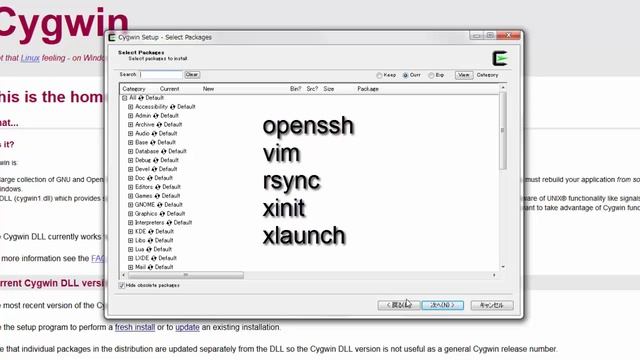640x360 pixels.
Task: Expand the Accessibility category node
Action: coord(131,107)
